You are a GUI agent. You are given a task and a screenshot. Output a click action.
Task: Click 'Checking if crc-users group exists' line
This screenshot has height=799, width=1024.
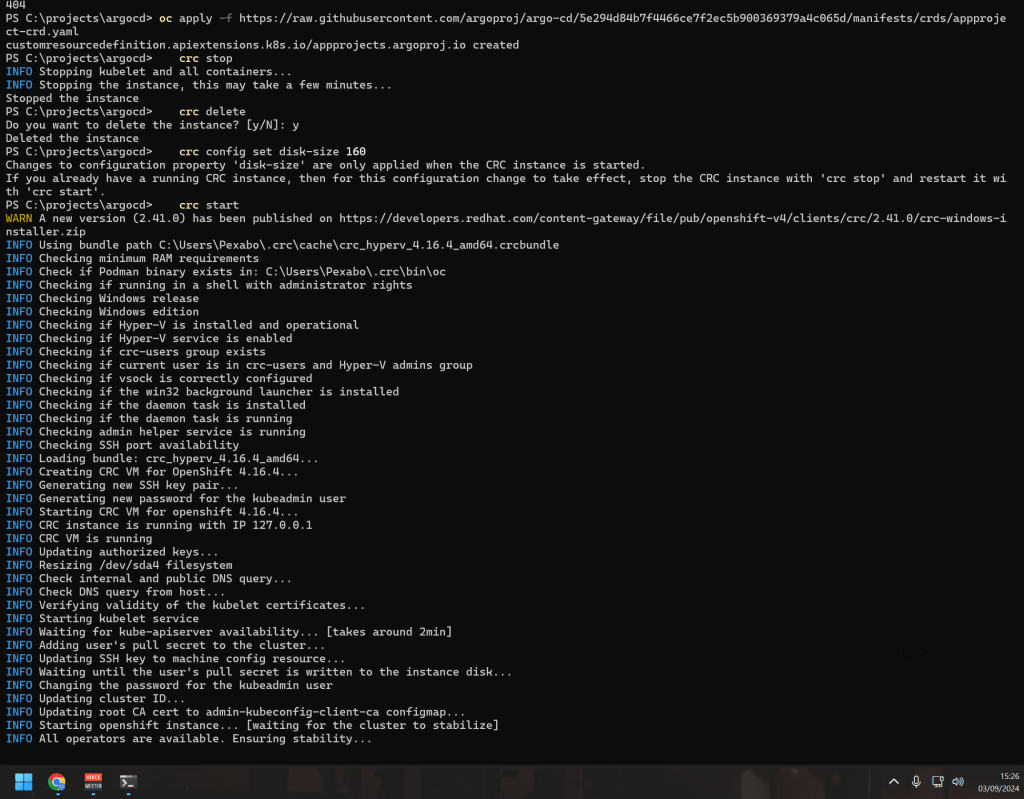coord(135,352)
